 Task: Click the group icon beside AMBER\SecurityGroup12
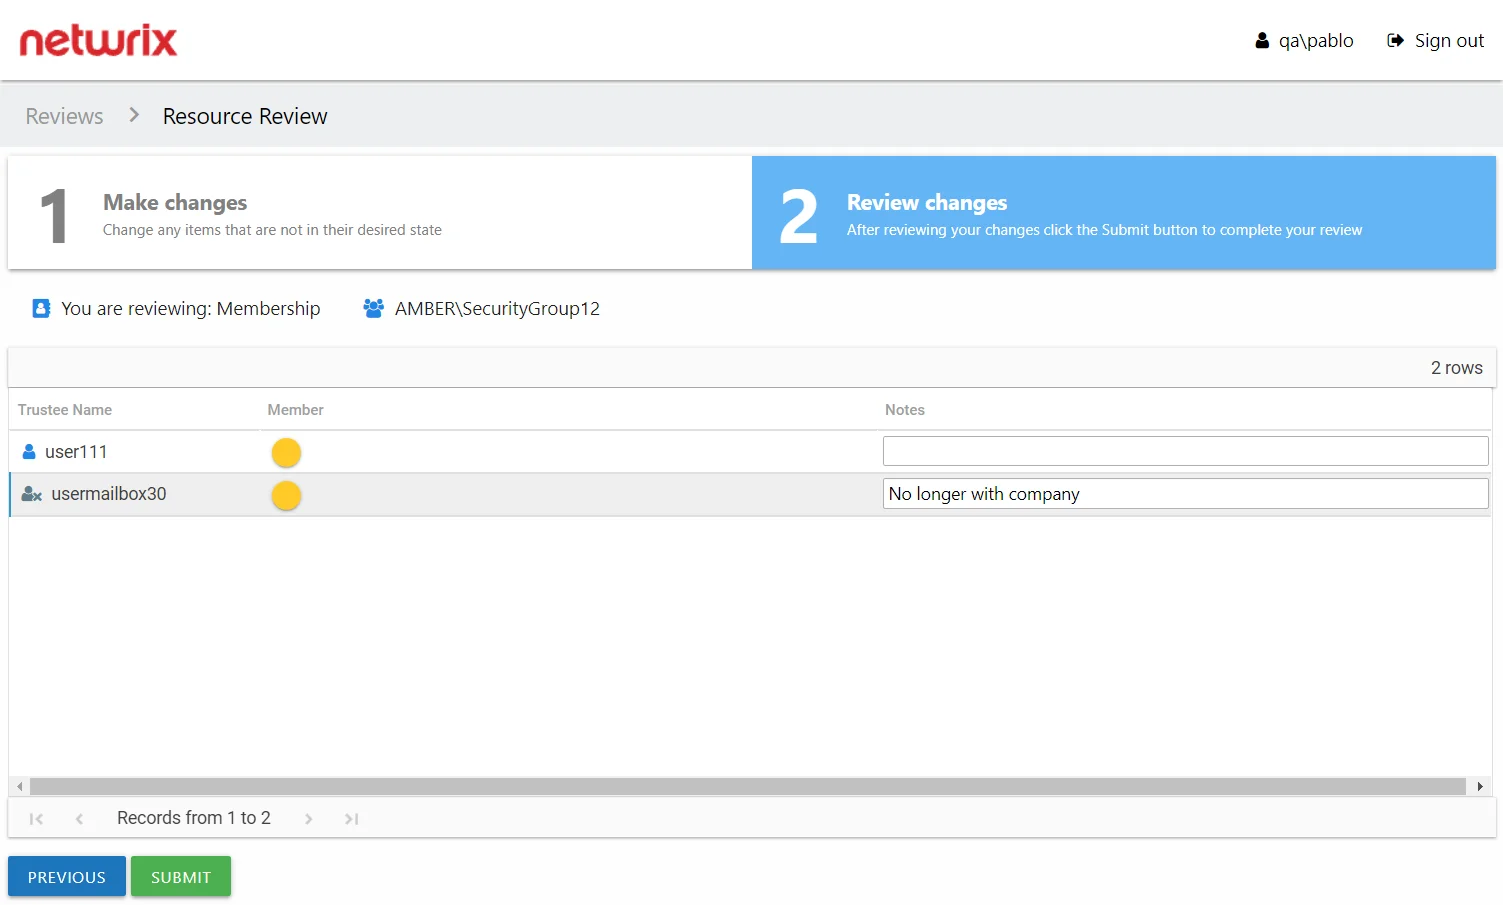(x=374, y=308)
